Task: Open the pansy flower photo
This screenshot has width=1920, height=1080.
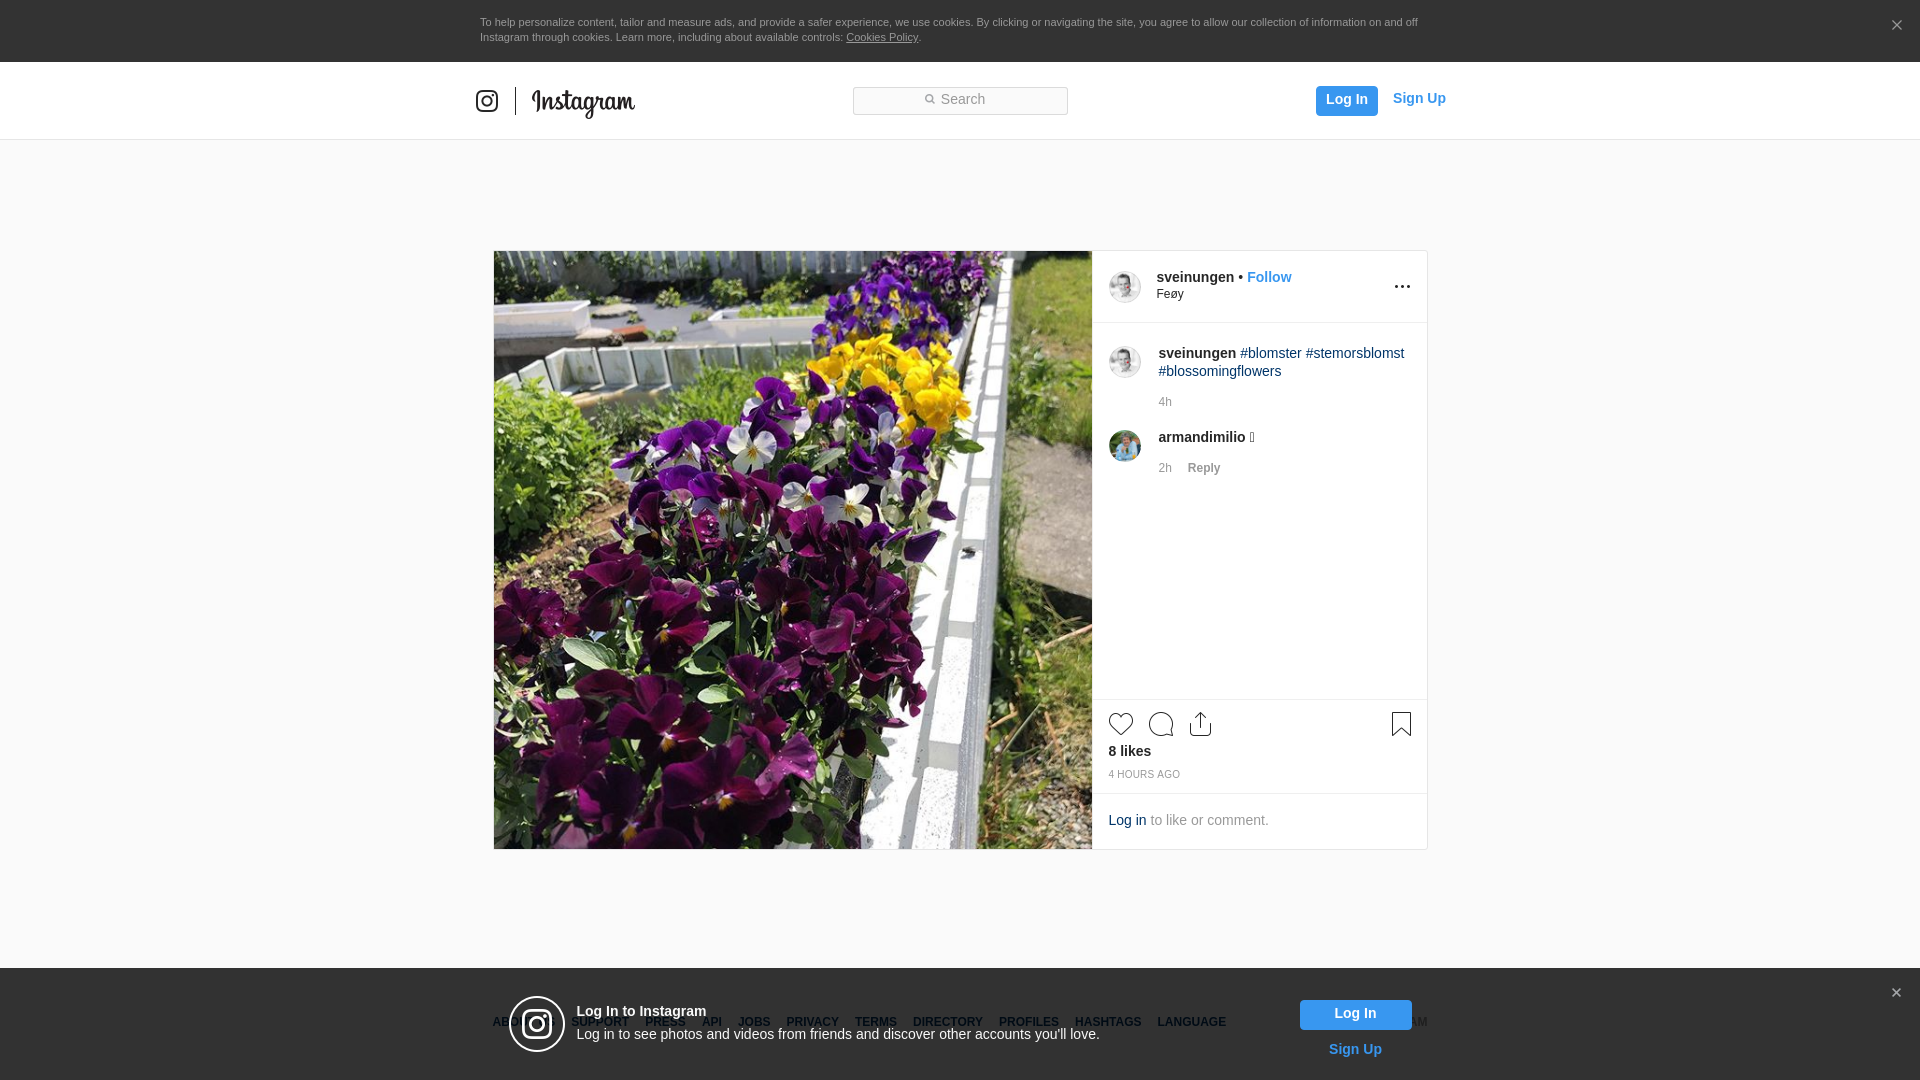Action: coord(792,550)
